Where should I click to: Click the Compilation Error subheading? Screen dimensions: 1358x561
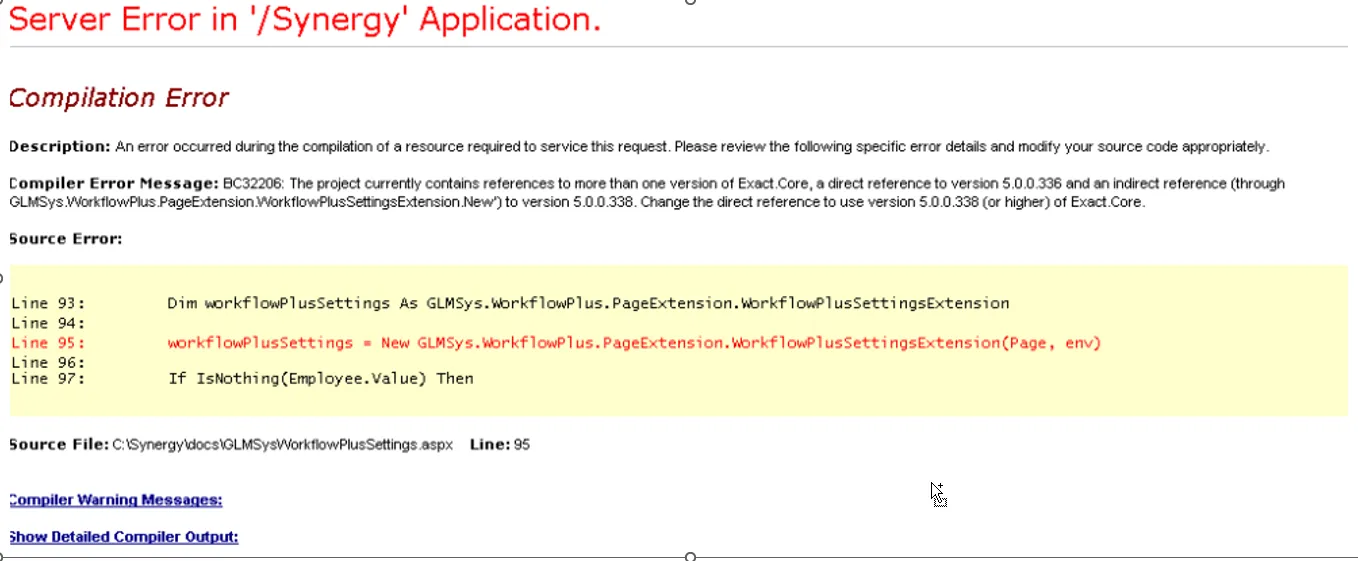pyautogui.click(x=118, y=98)
